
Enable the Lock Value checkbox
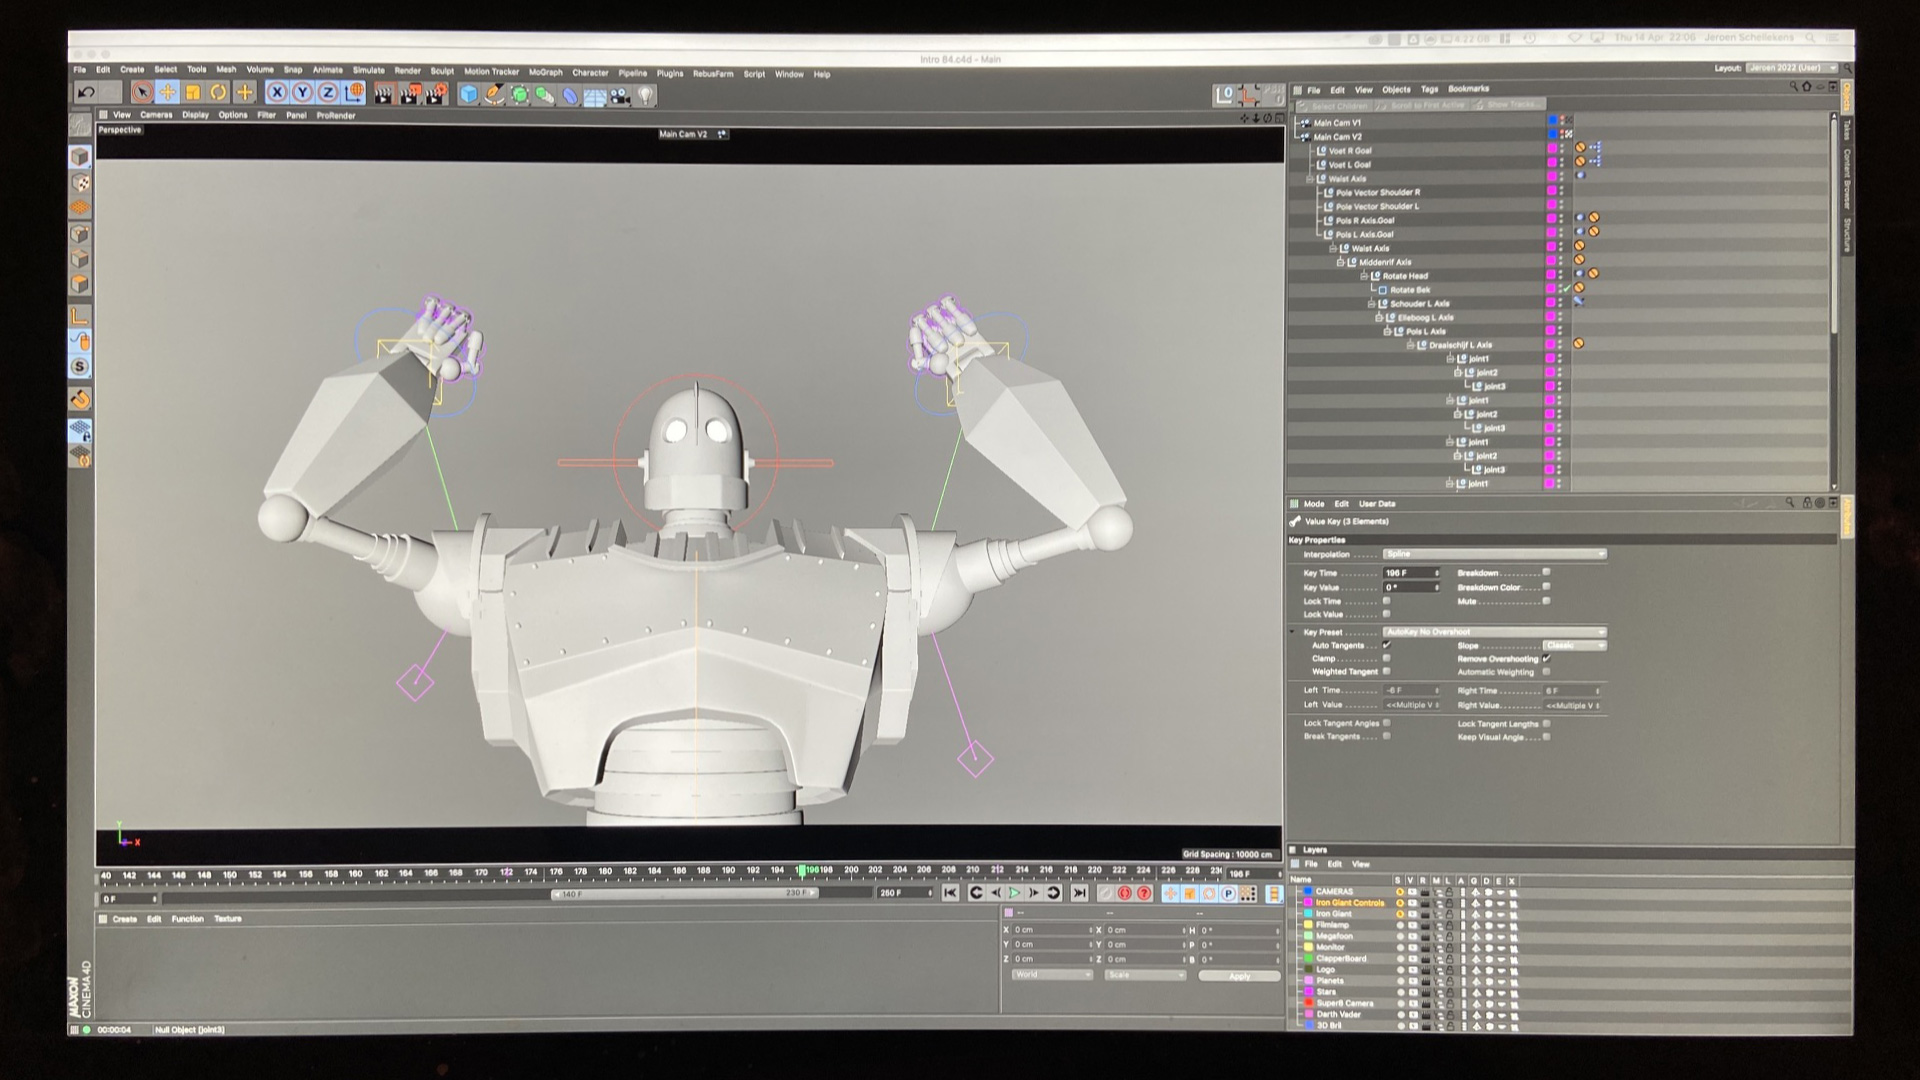1386,614
